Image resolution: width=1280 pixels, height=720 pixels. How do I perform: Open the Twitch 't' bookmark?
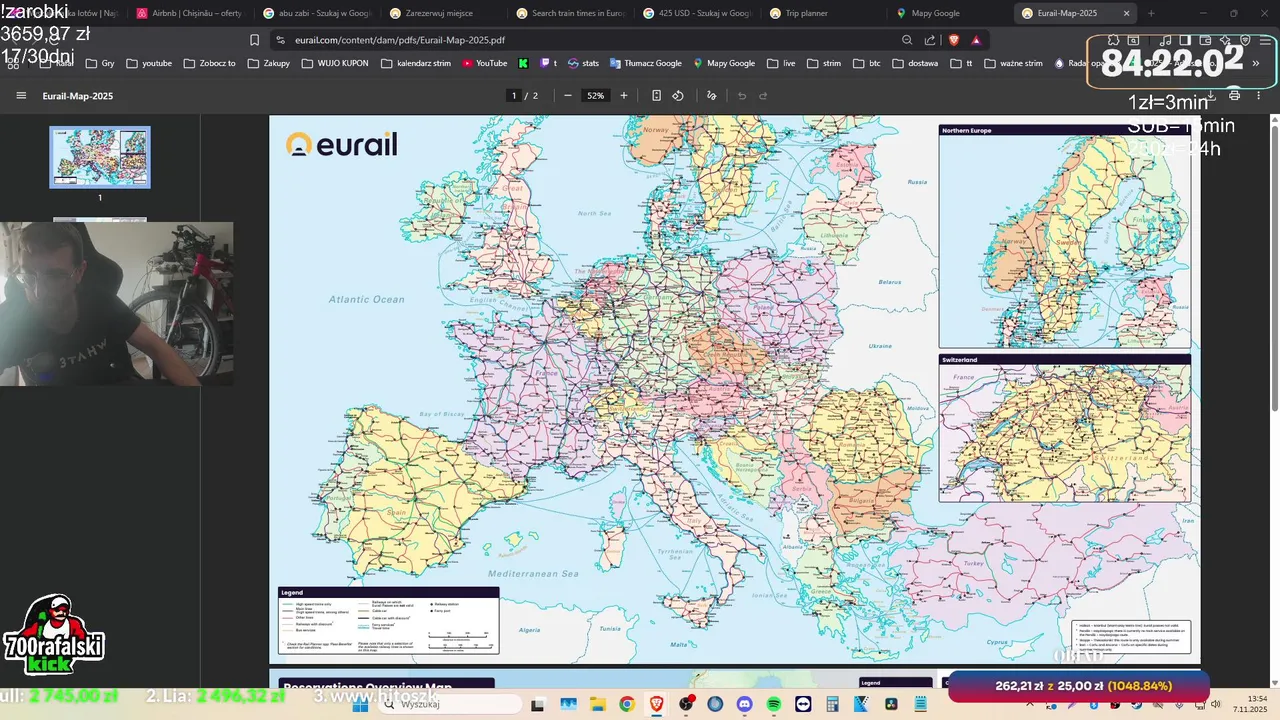(x=549, y=63)
